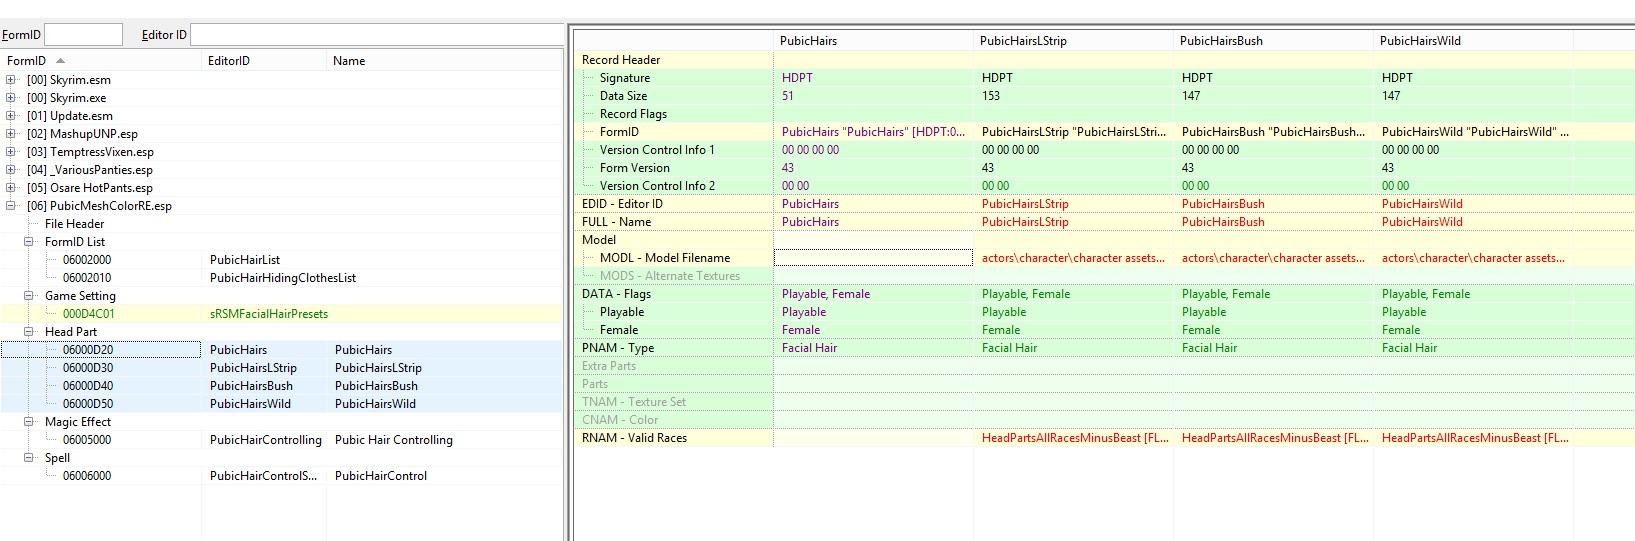Click the PubicHairsWild column header
Image resolution: width=1635 pixels, height=541 pixels.
pyautogui.click(x=1473, y=41)
